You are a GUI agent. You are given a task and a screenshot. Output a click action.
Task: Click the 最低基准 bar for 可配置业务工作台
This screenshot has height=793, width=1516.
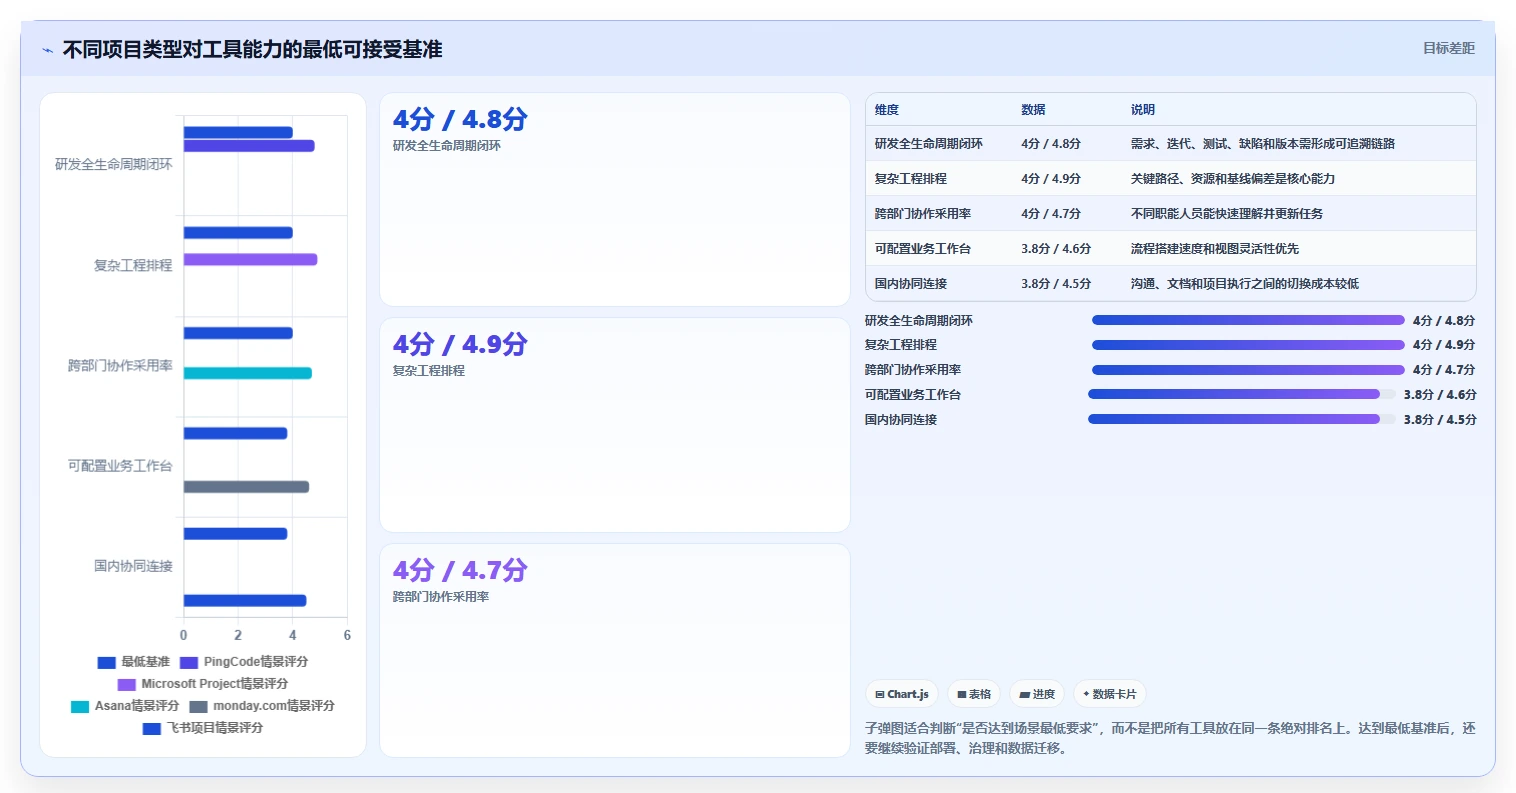pos(235,434)
